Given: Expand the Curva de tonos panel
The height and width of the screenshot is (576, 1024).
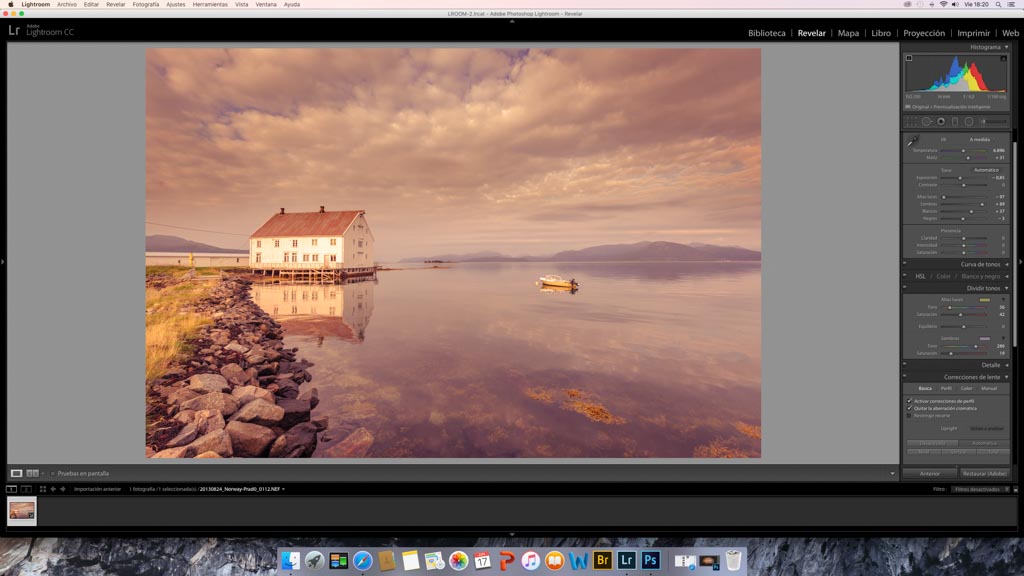Looking at the screenshot, I should [980, 264].
